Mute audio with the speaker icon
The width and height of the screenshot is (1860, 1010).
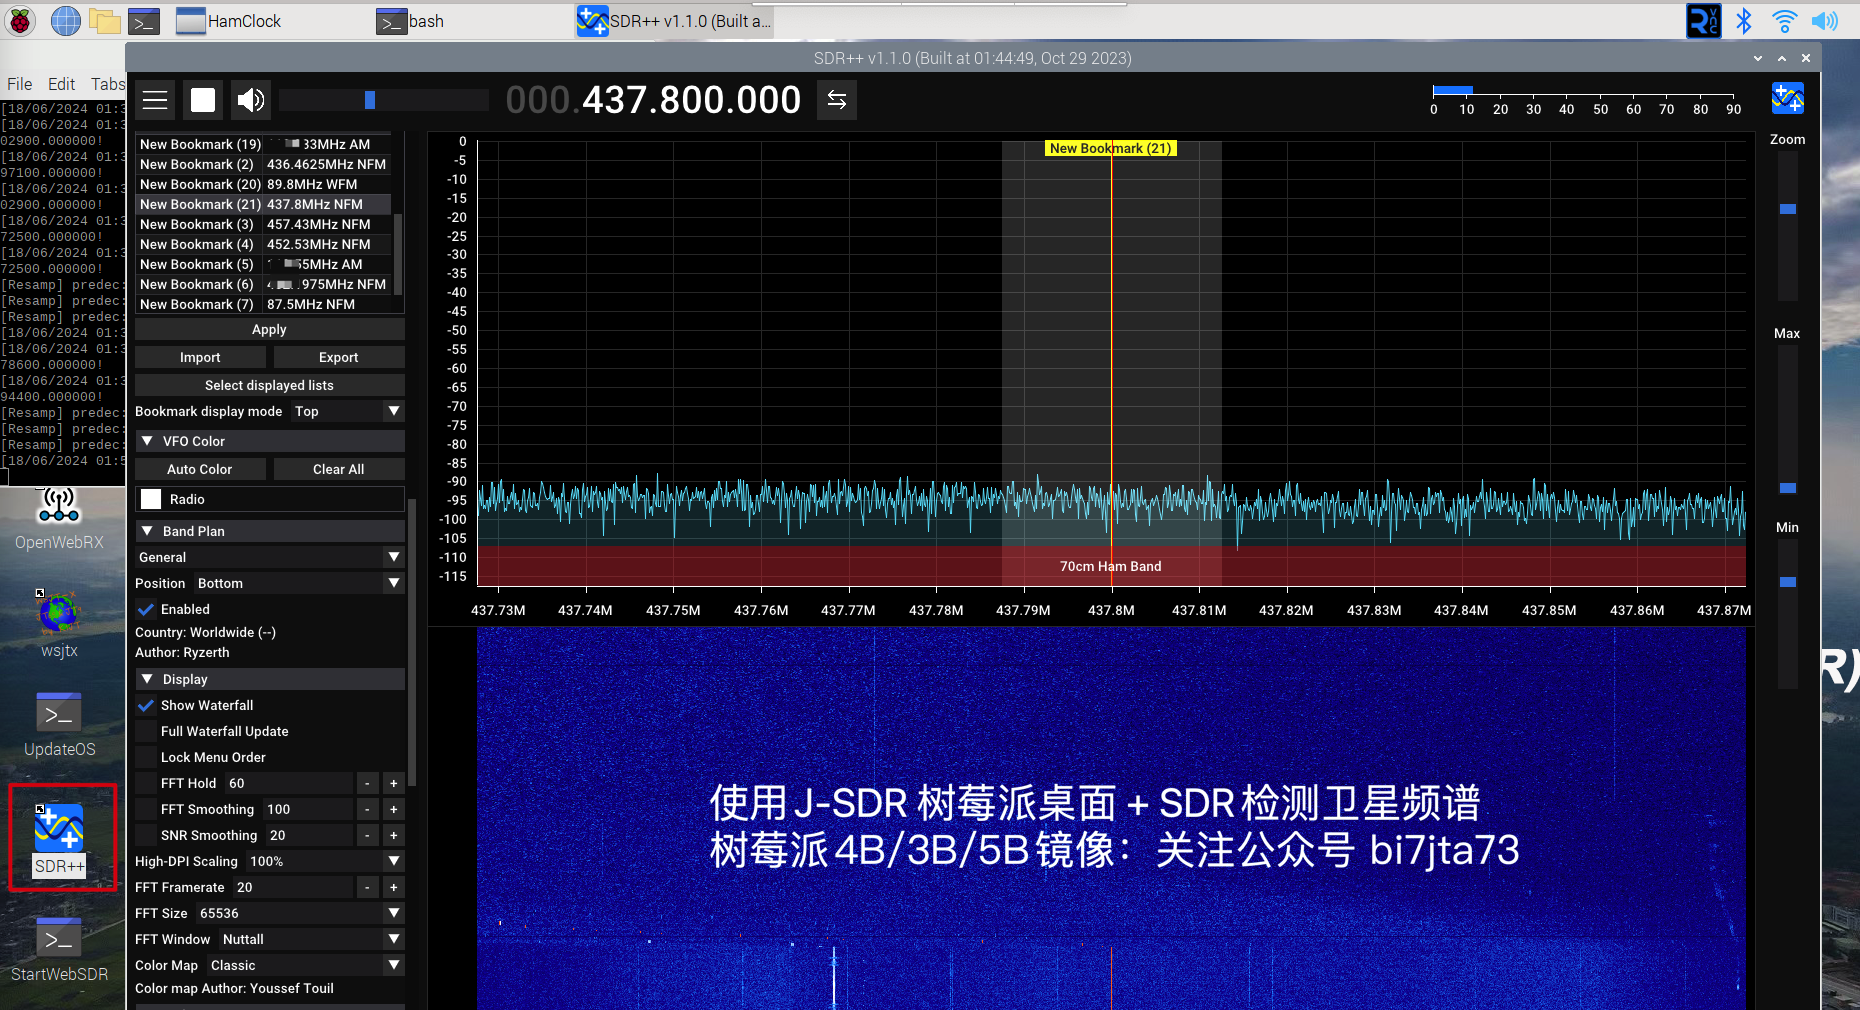coord(251,100)
